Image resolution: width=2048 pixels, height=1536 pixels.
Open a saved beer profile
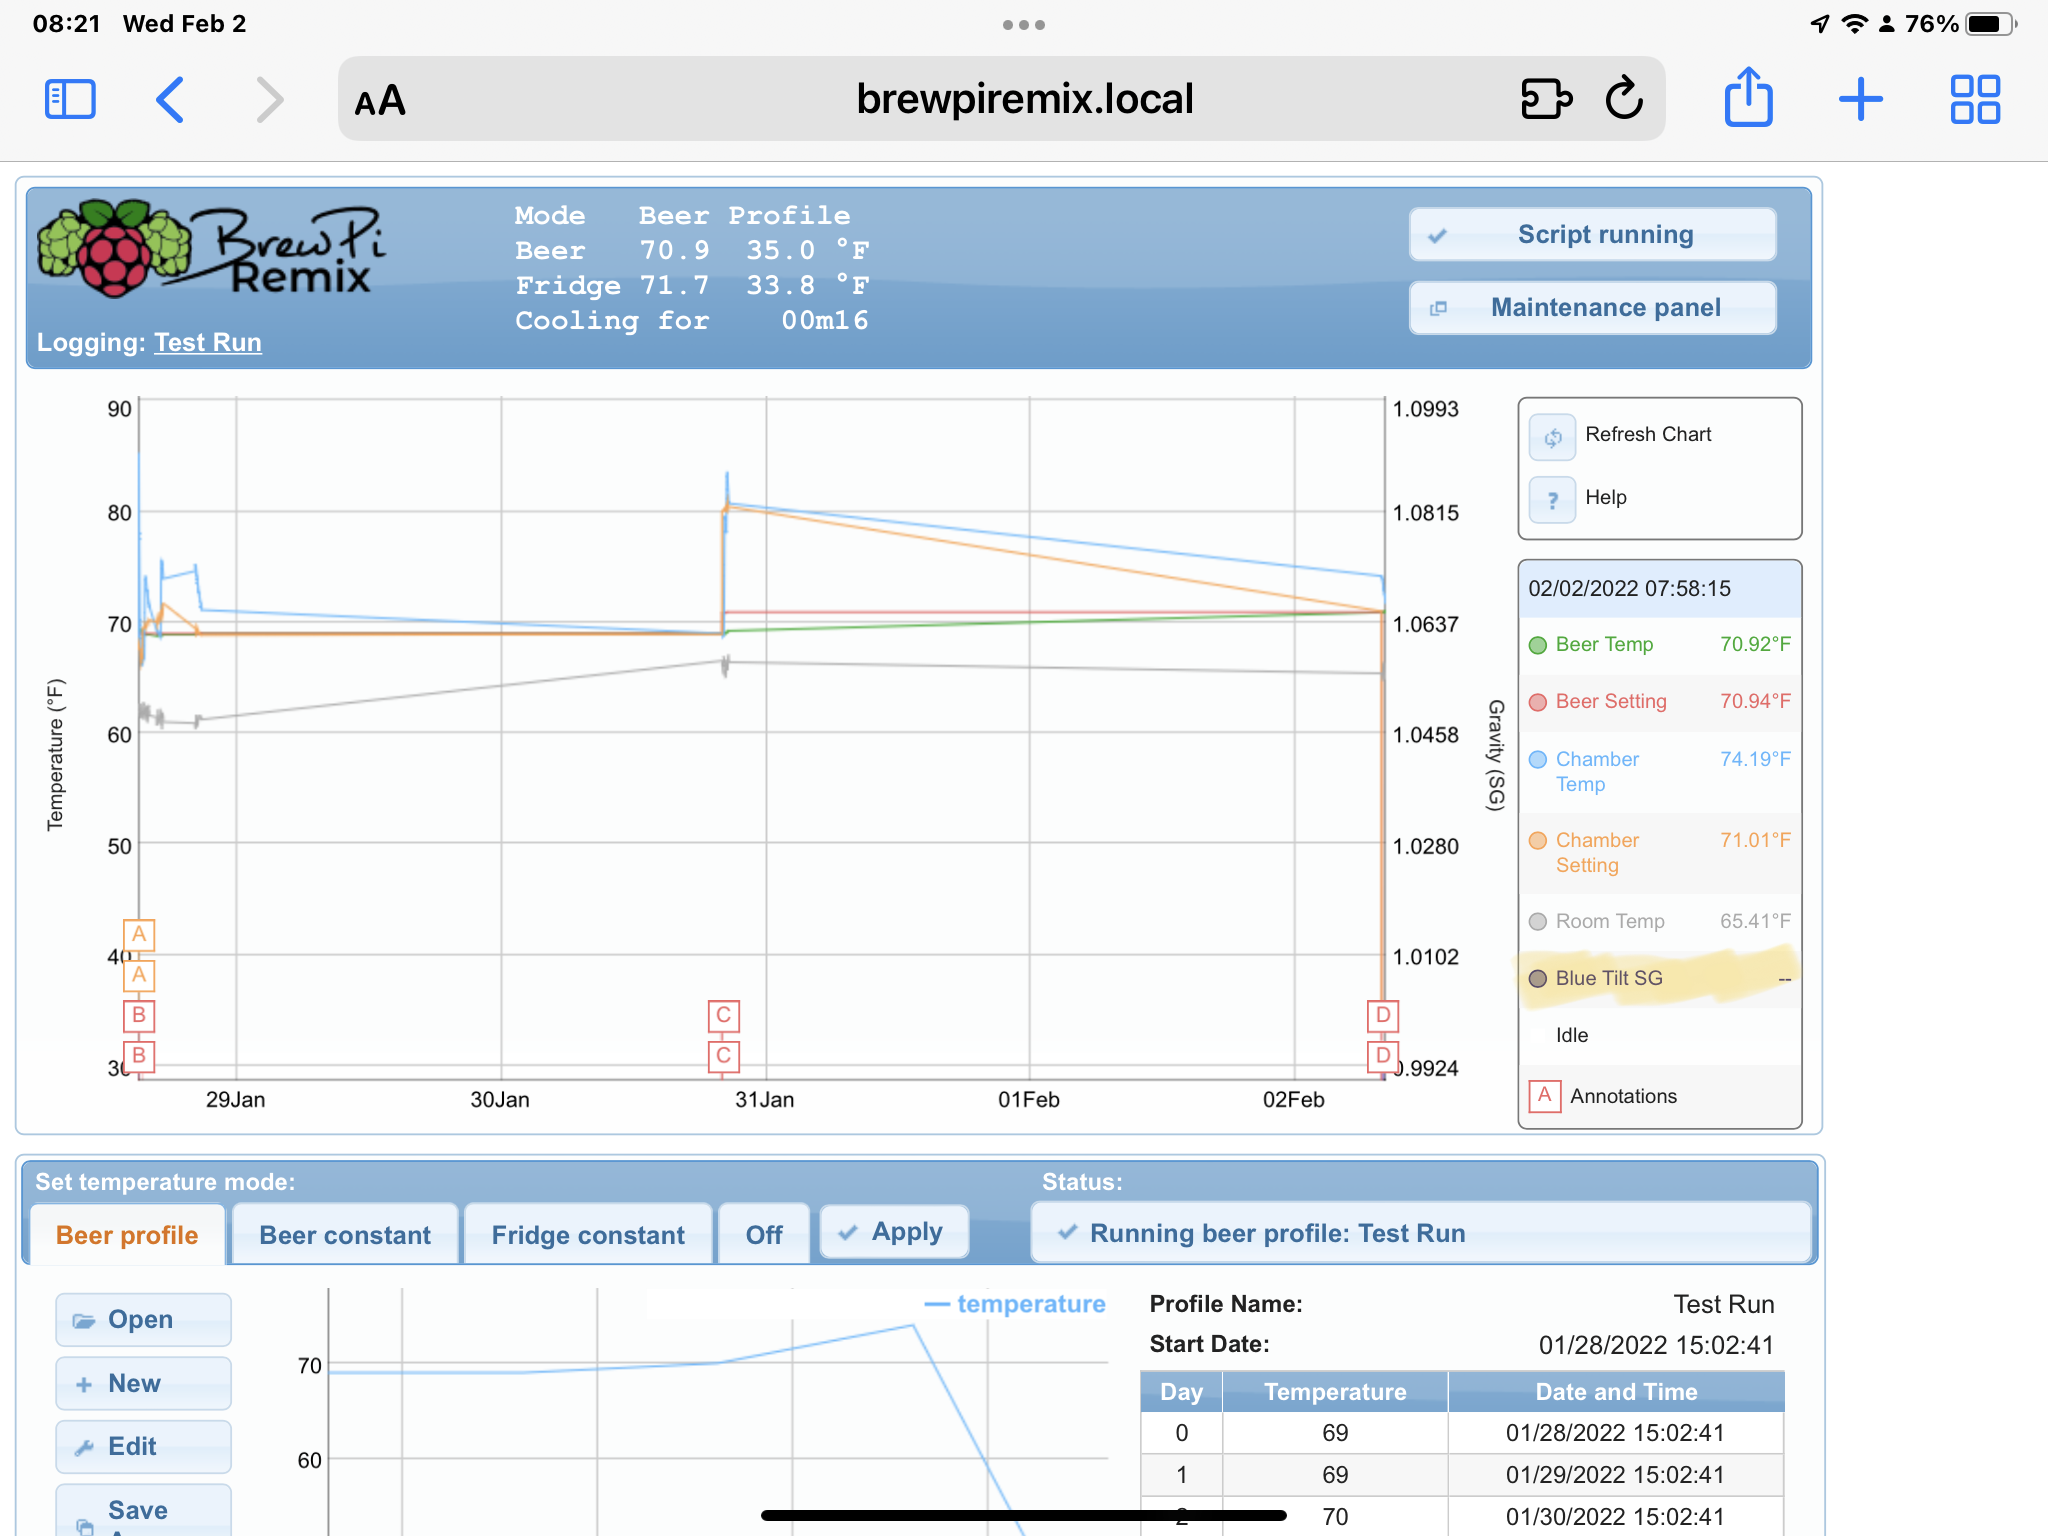click(x=143, y=1320)
